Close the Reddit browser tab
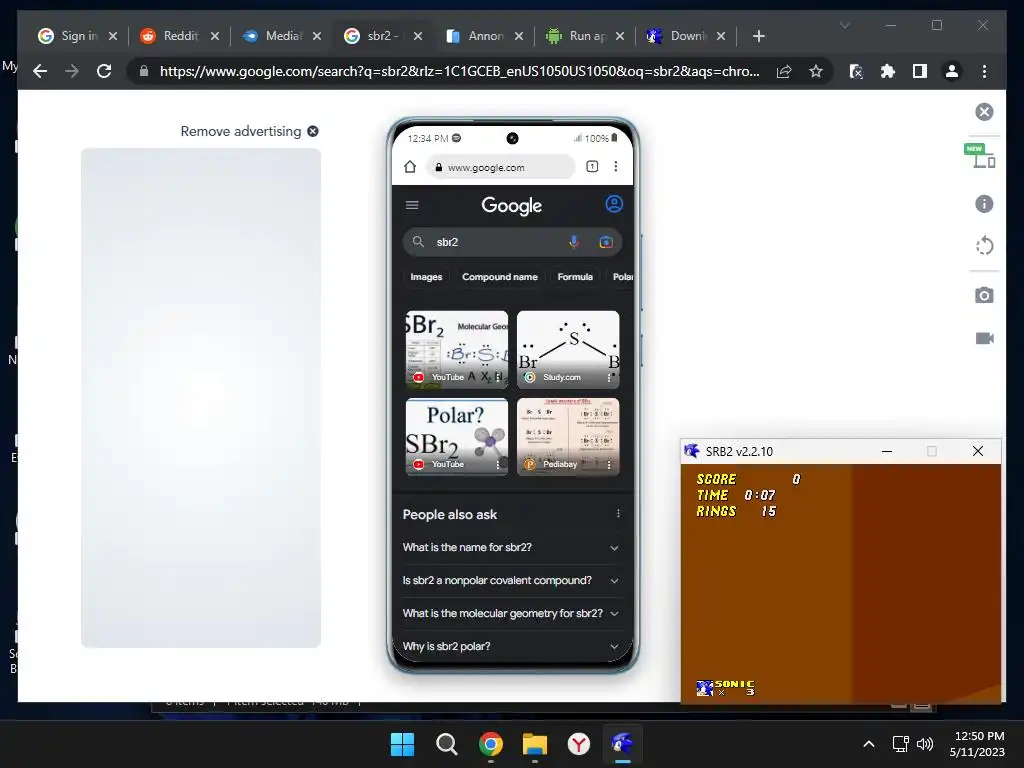The image size is (1024, 768). pyautogui.click(x=215, y=36)
